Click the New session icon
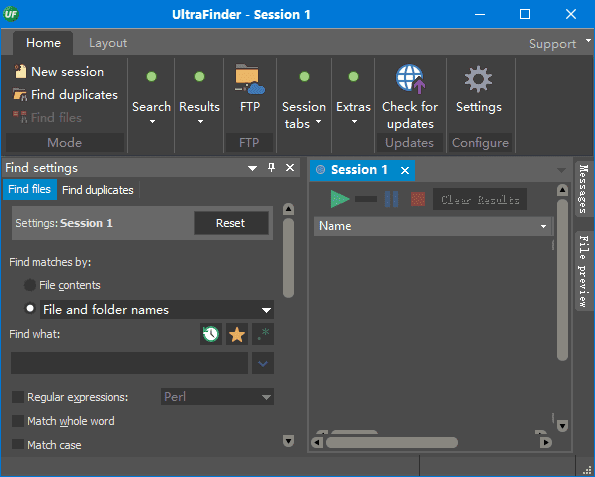This screenshot has height=477, width=595. 20,72
